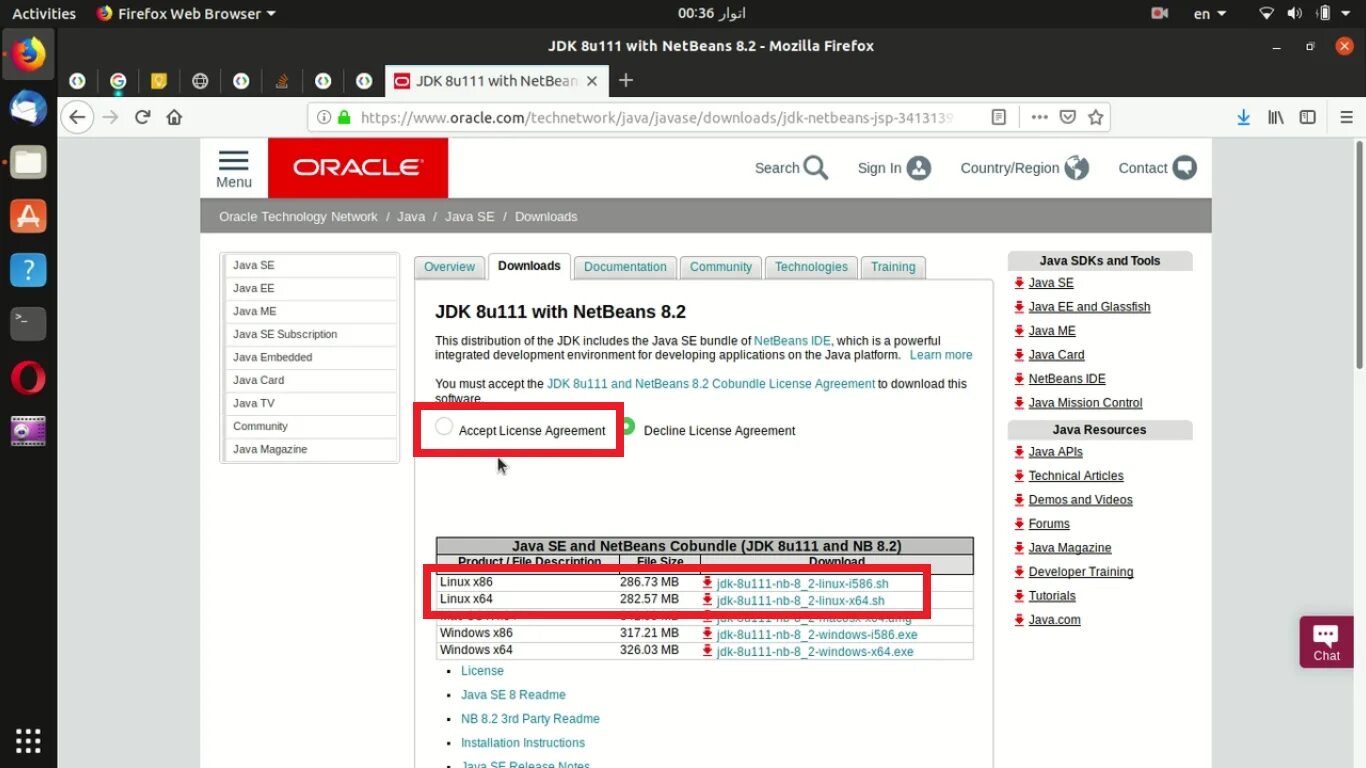Open Java EE and Glassfish sidebar link

point(1089,307)
